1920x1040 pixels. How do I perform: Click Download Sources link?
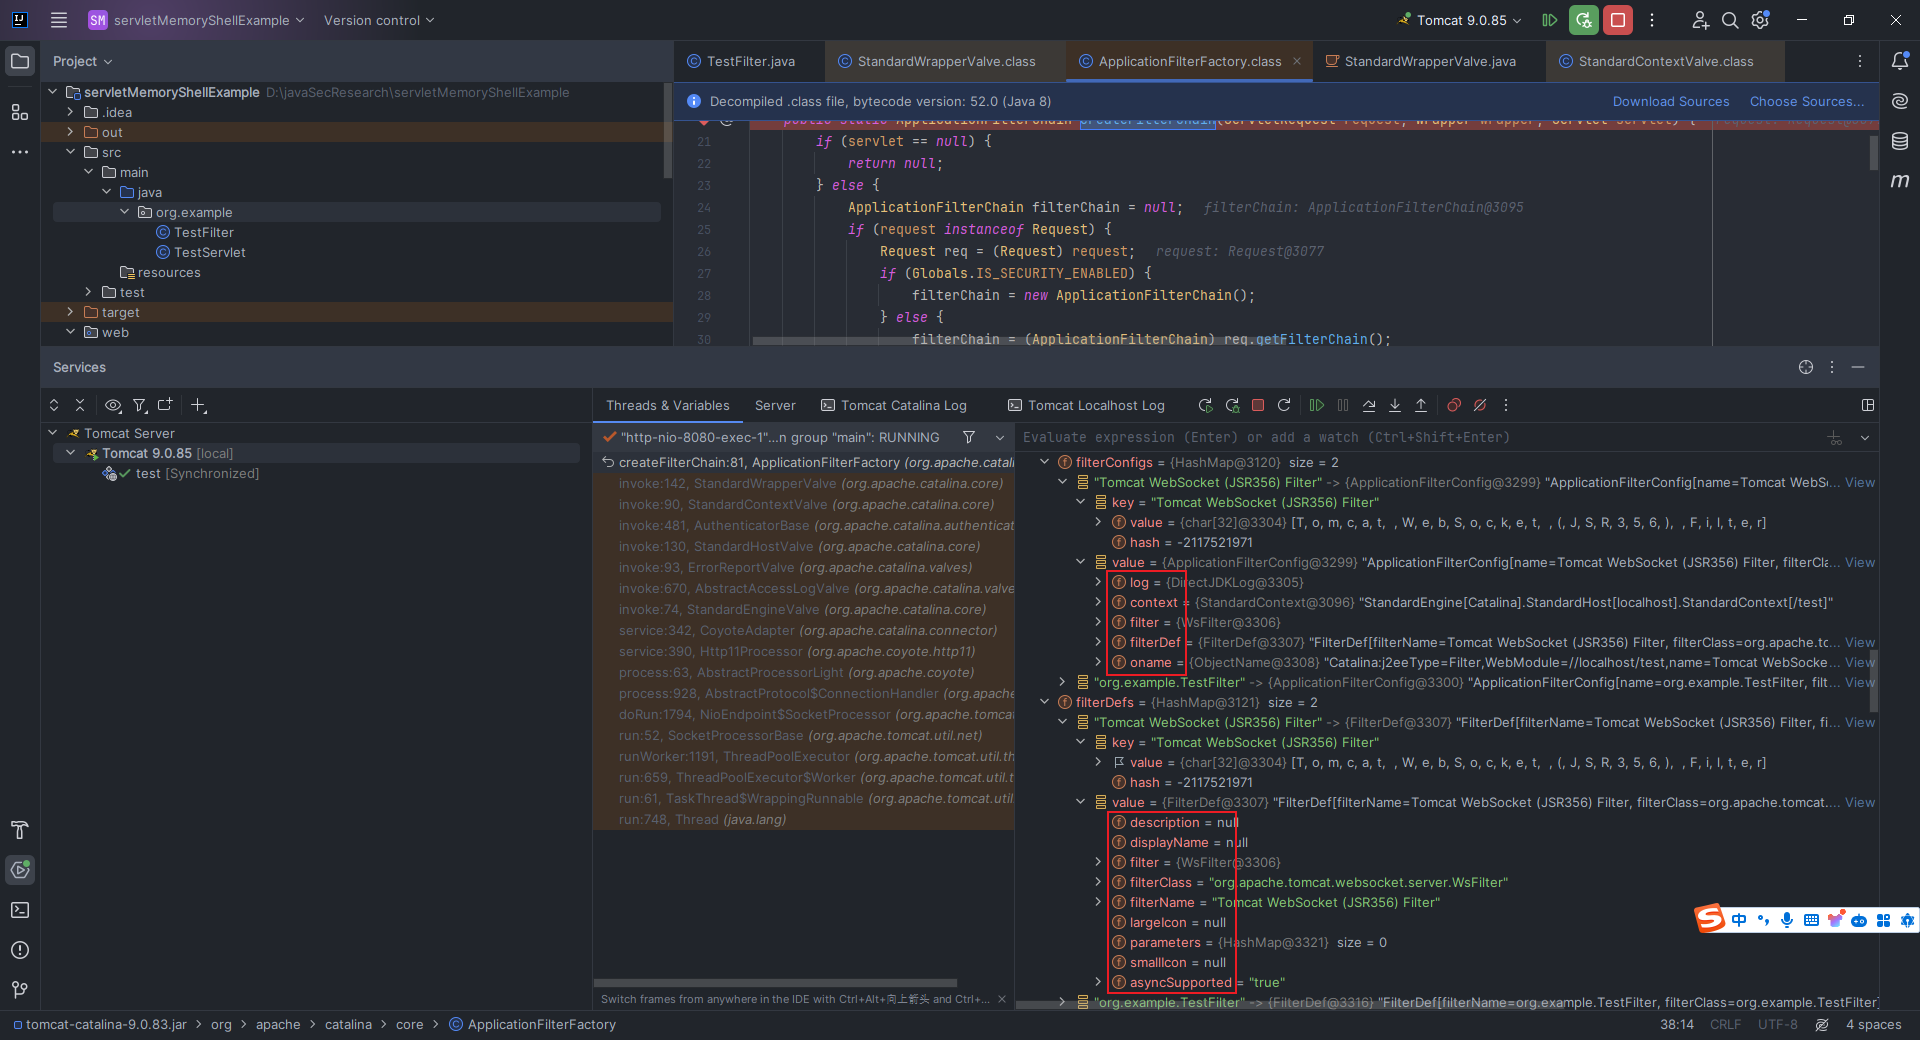pyautogui.click(x=1671, y=101)
